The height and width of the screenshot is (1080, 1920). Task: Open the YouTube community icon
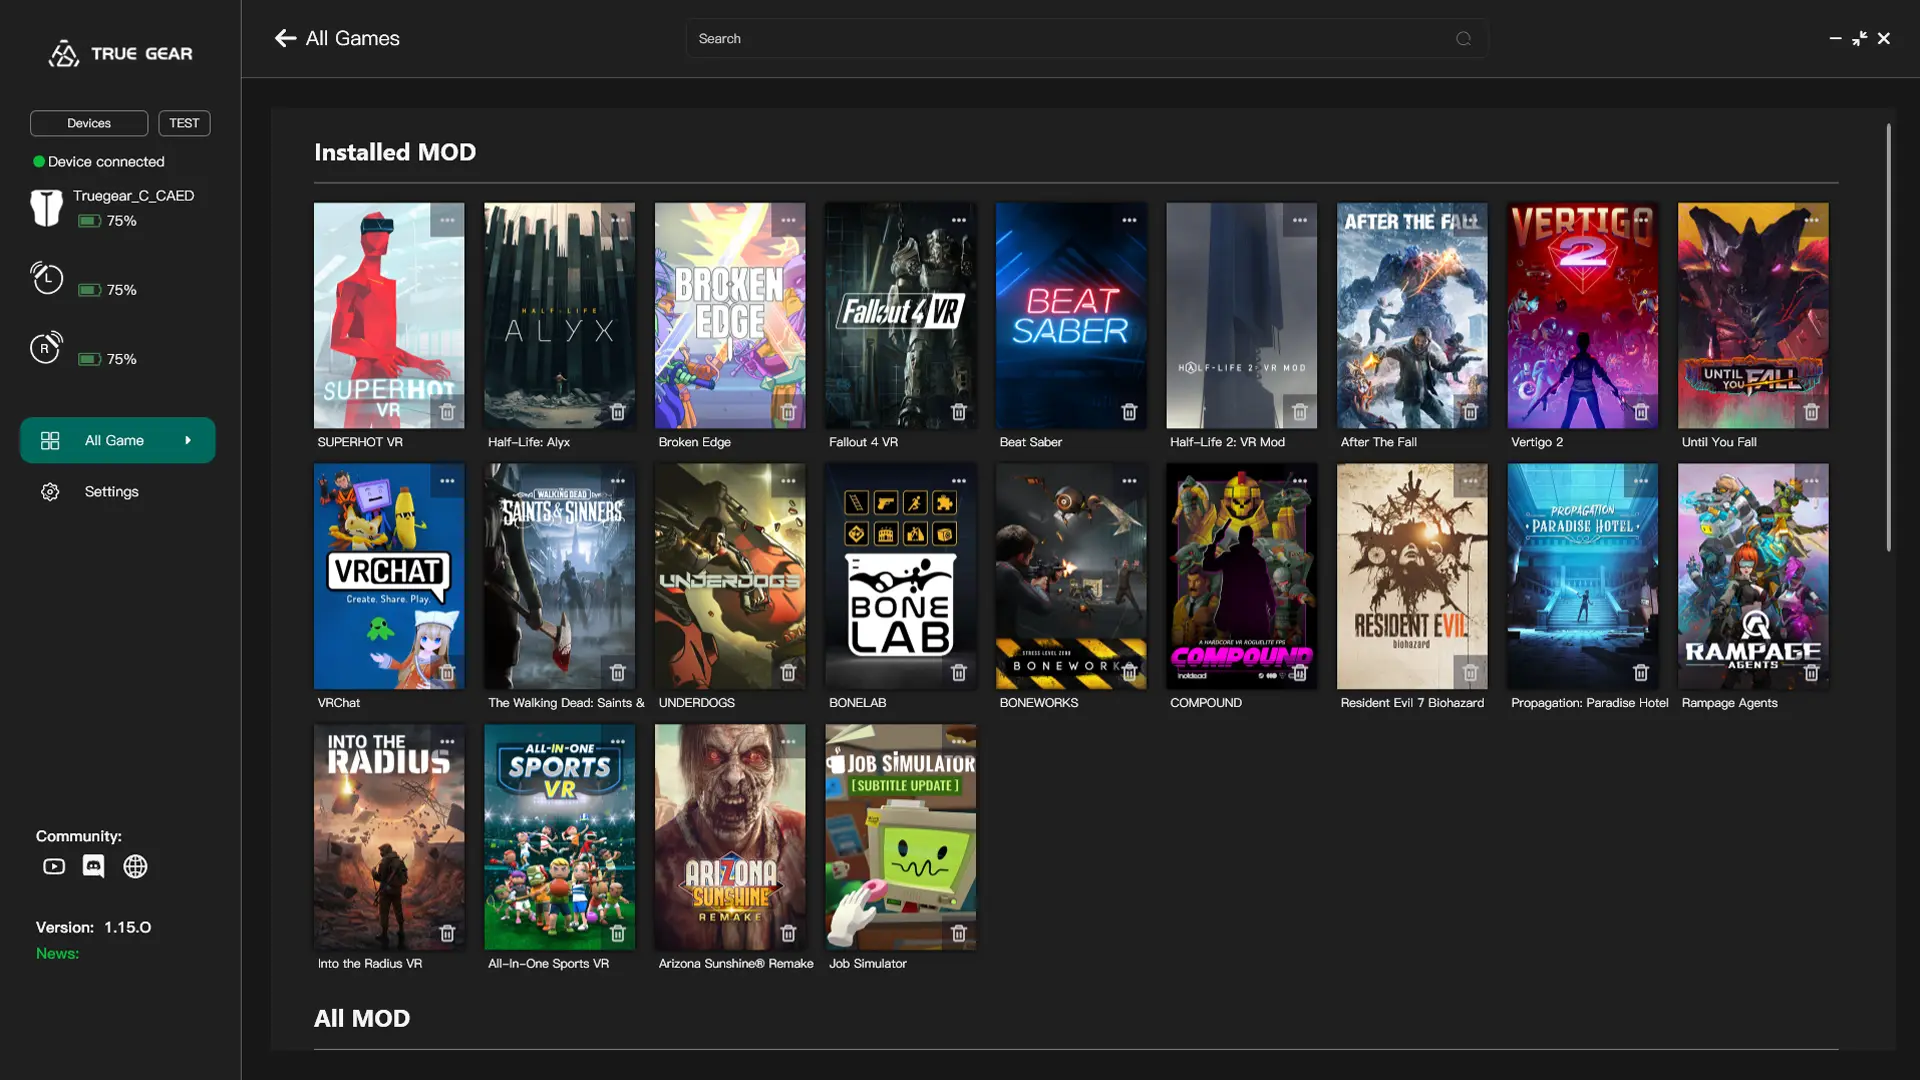pos(54,866)
